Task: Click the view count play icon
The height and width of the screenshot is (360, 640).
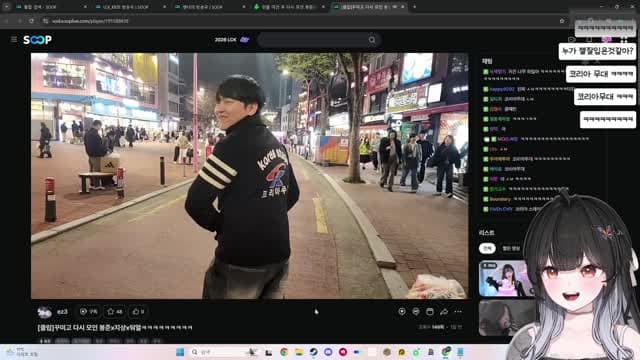Action: pyautogui.click(x=83, y=311)
